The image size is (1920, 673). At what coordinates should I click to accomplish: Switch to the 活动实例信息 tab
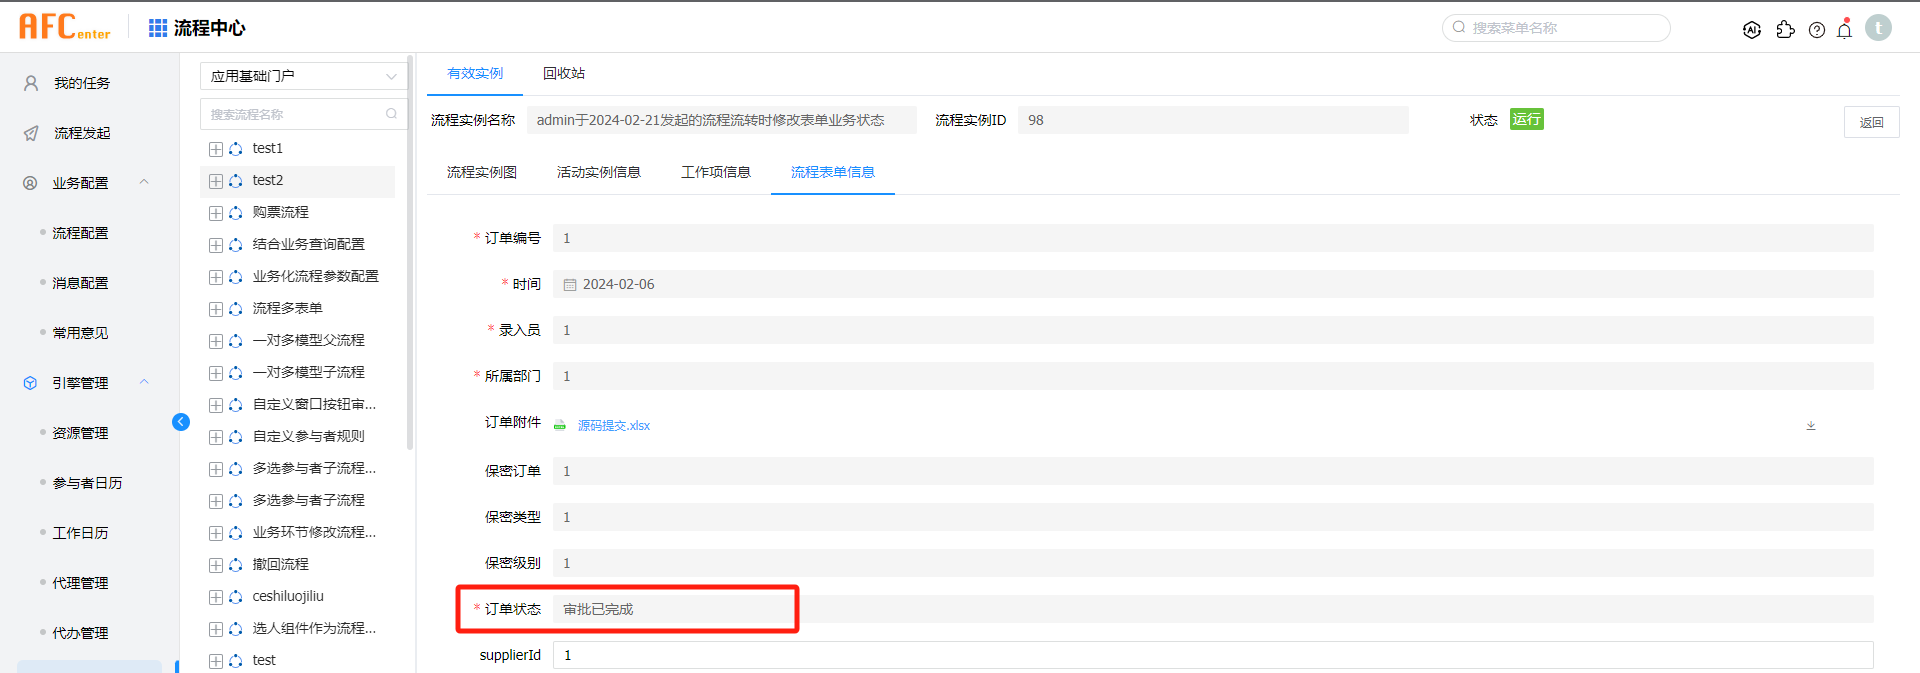tap(598, 172)
